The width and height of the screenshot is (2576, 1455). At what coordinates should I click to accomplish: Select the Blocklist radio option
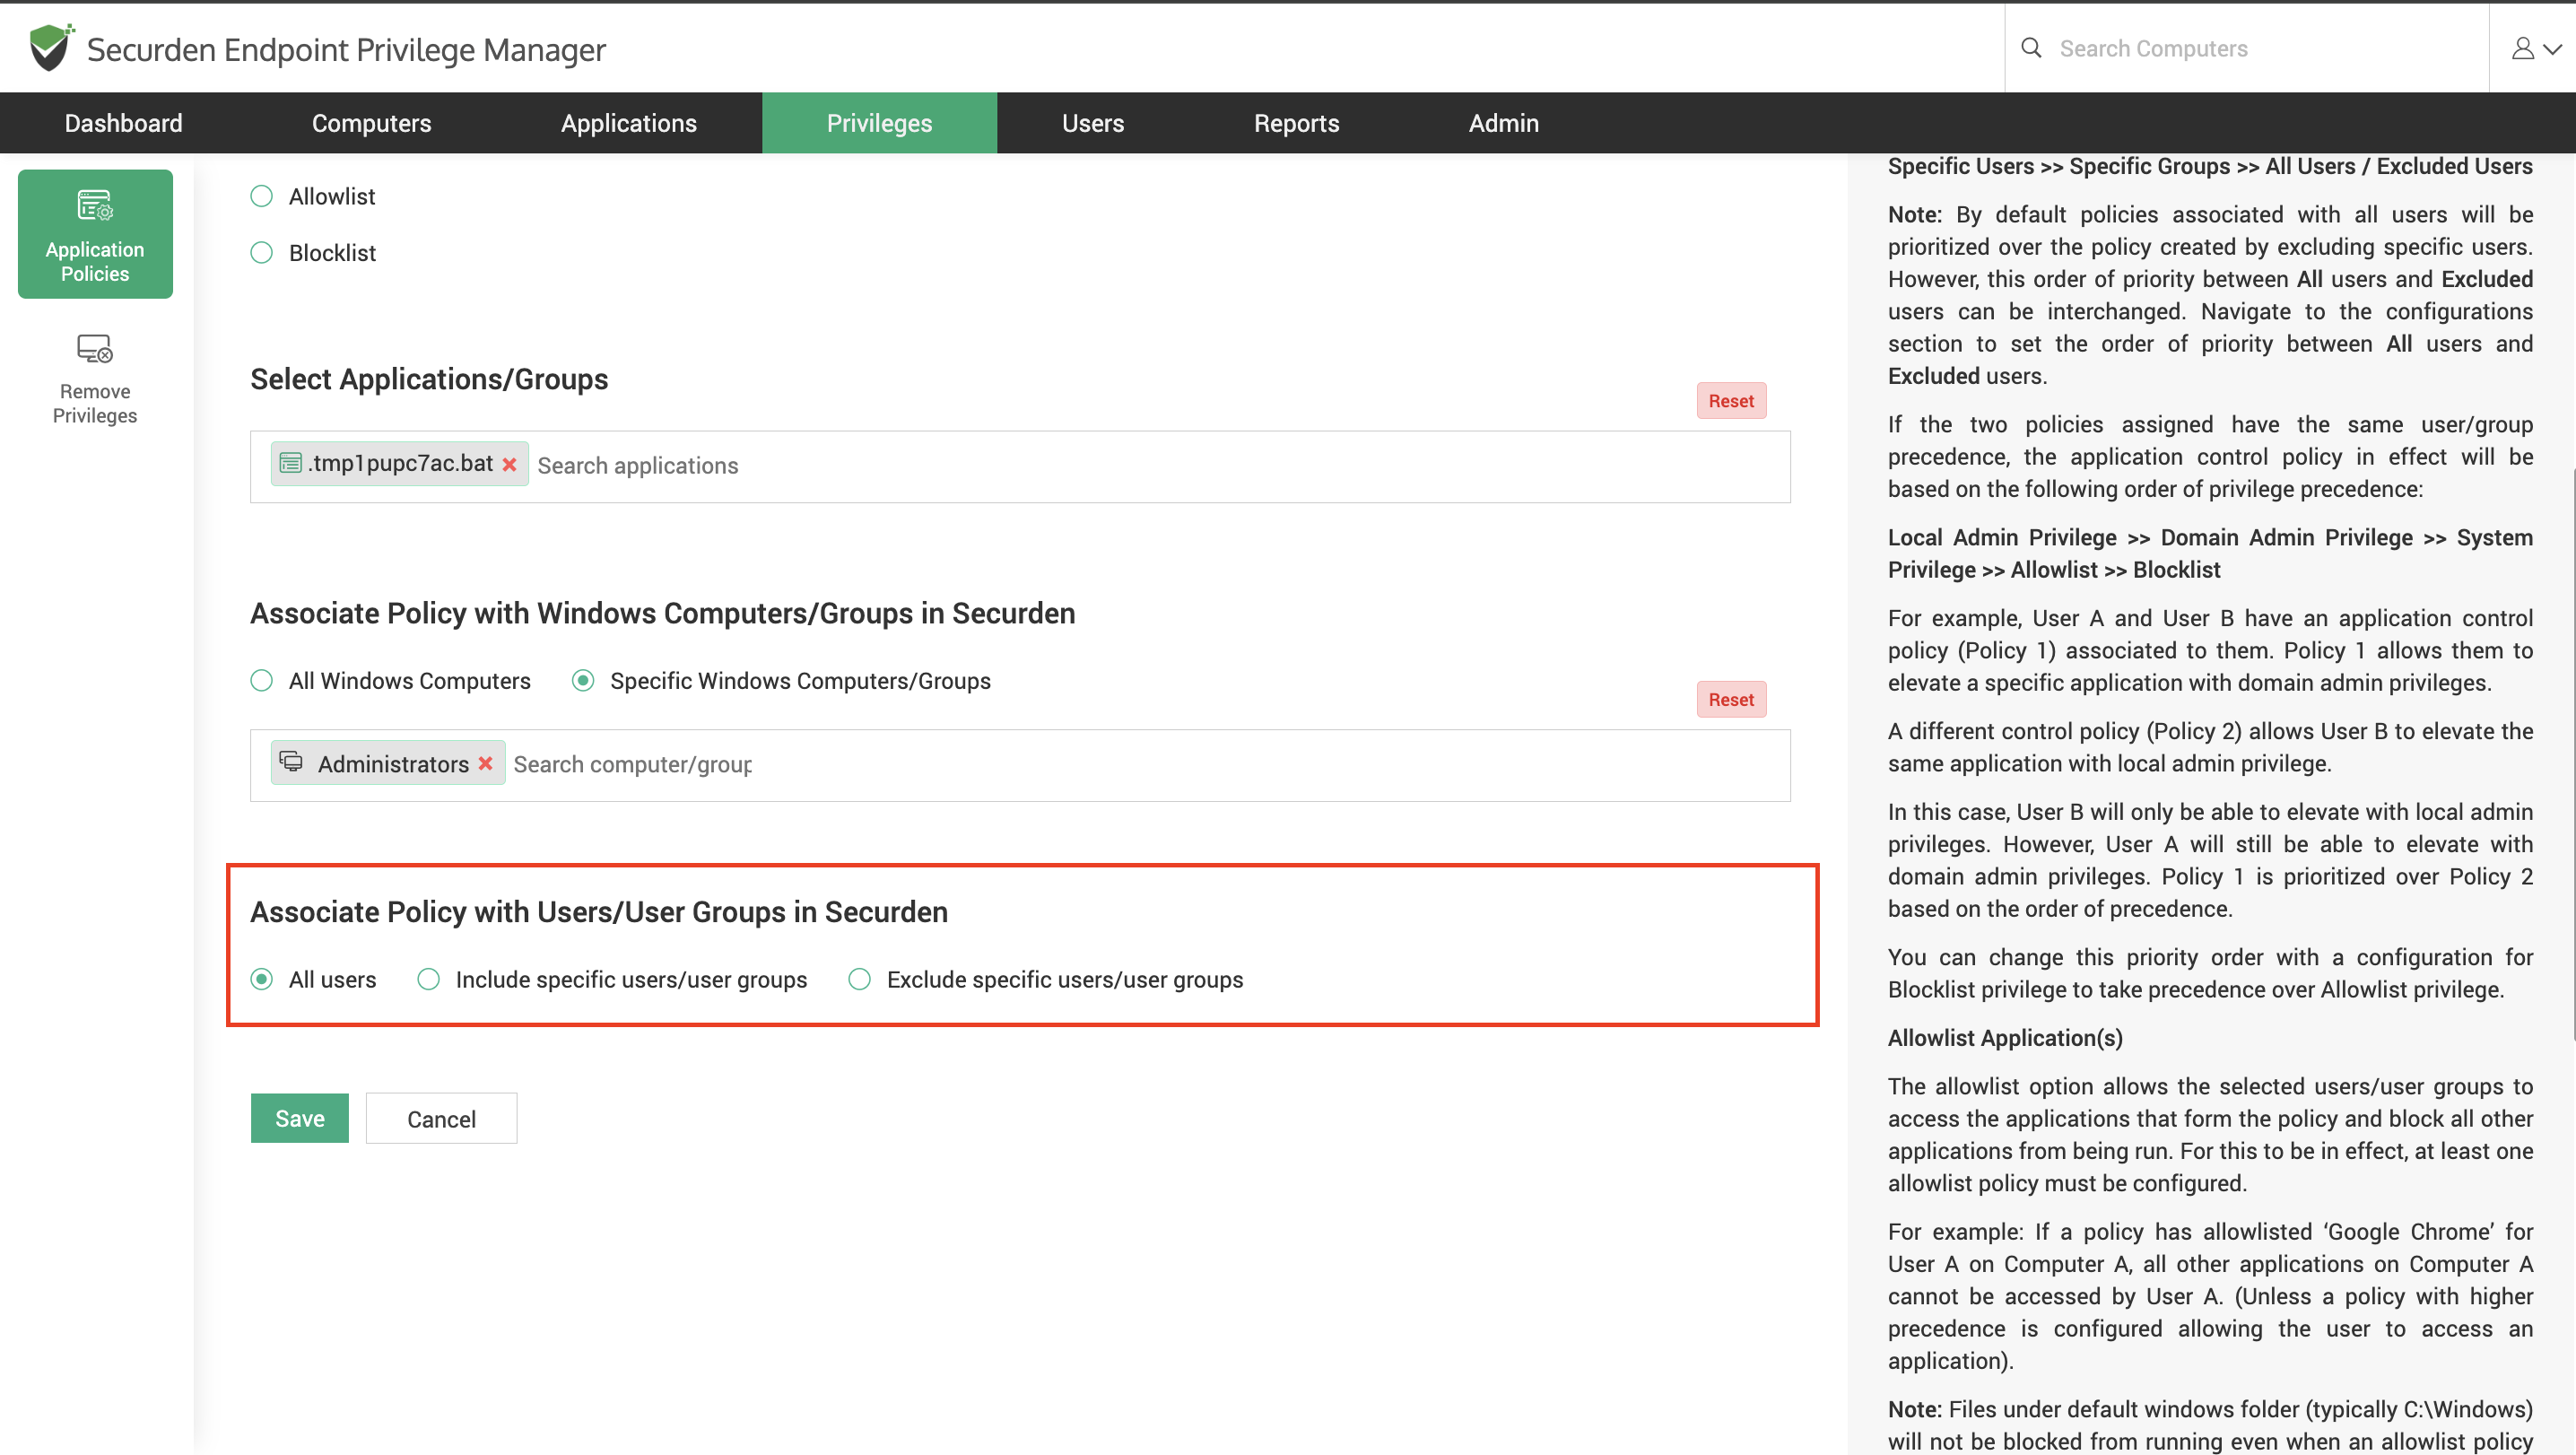261,253
